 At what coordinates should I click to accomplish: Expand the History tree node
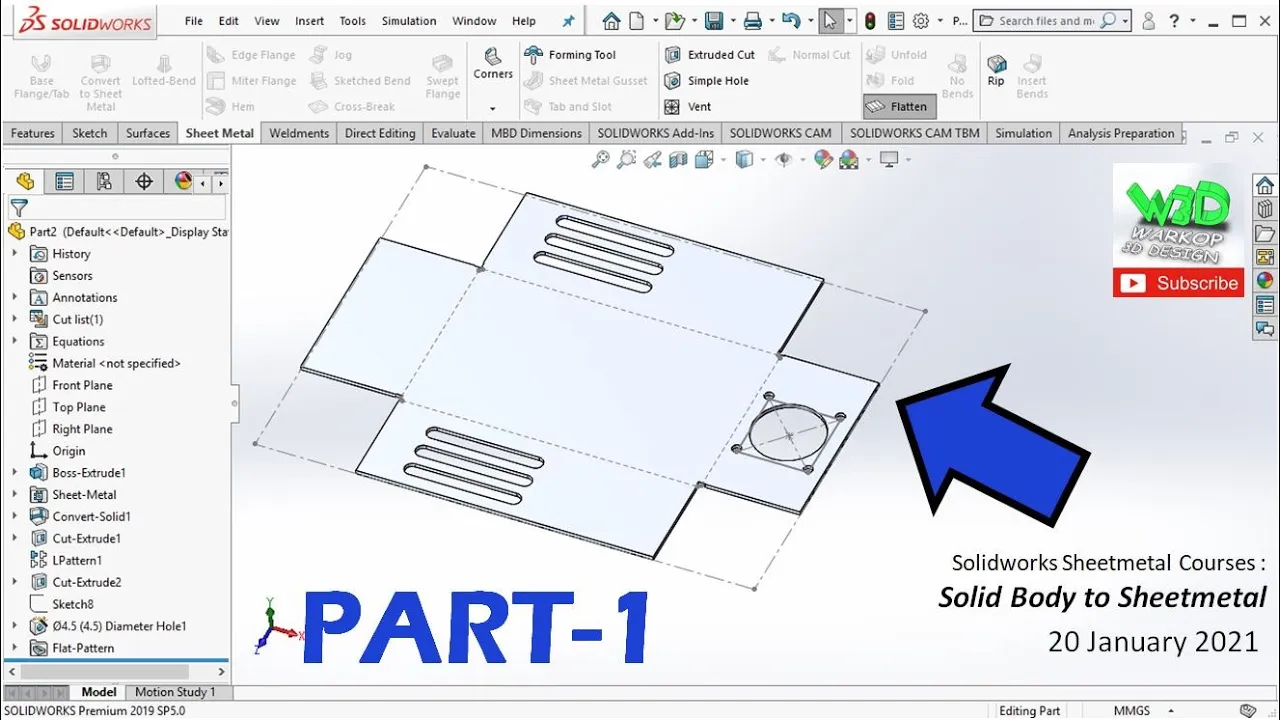pyautogui.click(x=15, y=254)
